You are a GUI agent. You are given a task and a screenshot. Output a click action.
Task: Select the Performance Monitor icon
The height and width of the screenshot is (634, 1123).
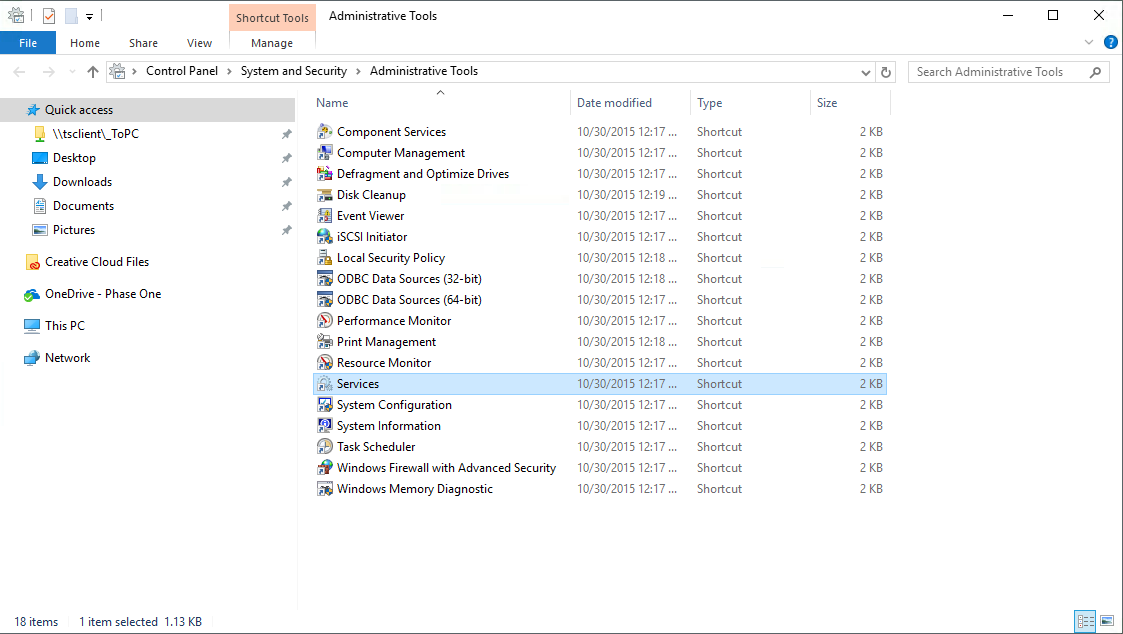[x=324, y=321]
